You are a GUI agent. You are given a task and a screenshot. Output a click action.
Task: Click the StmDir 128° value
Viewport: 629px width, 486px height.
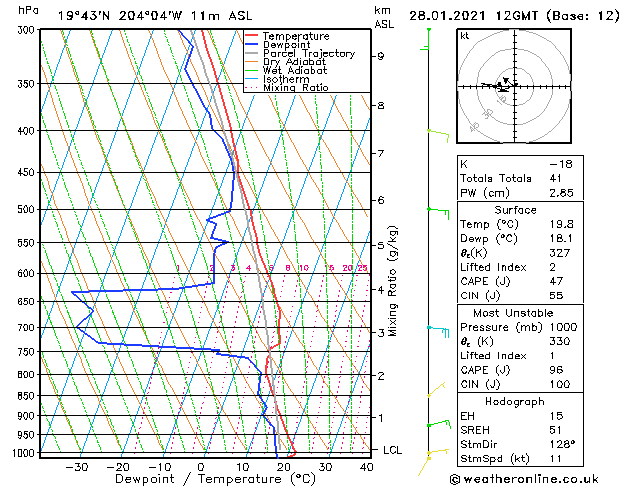(562, 444)
